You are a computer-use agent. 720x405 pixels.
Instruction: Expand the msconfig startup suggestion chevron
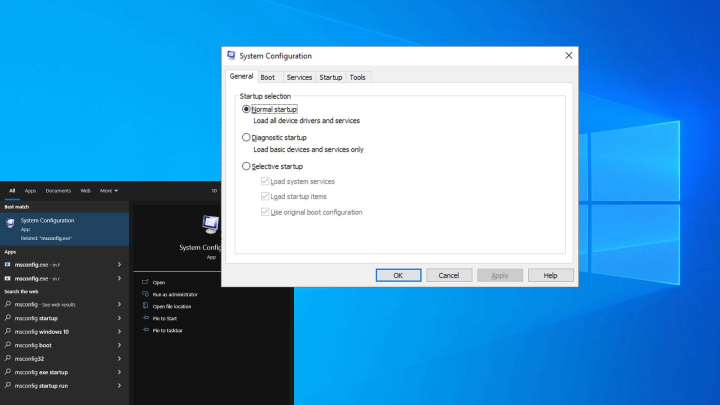coord(119,318)
